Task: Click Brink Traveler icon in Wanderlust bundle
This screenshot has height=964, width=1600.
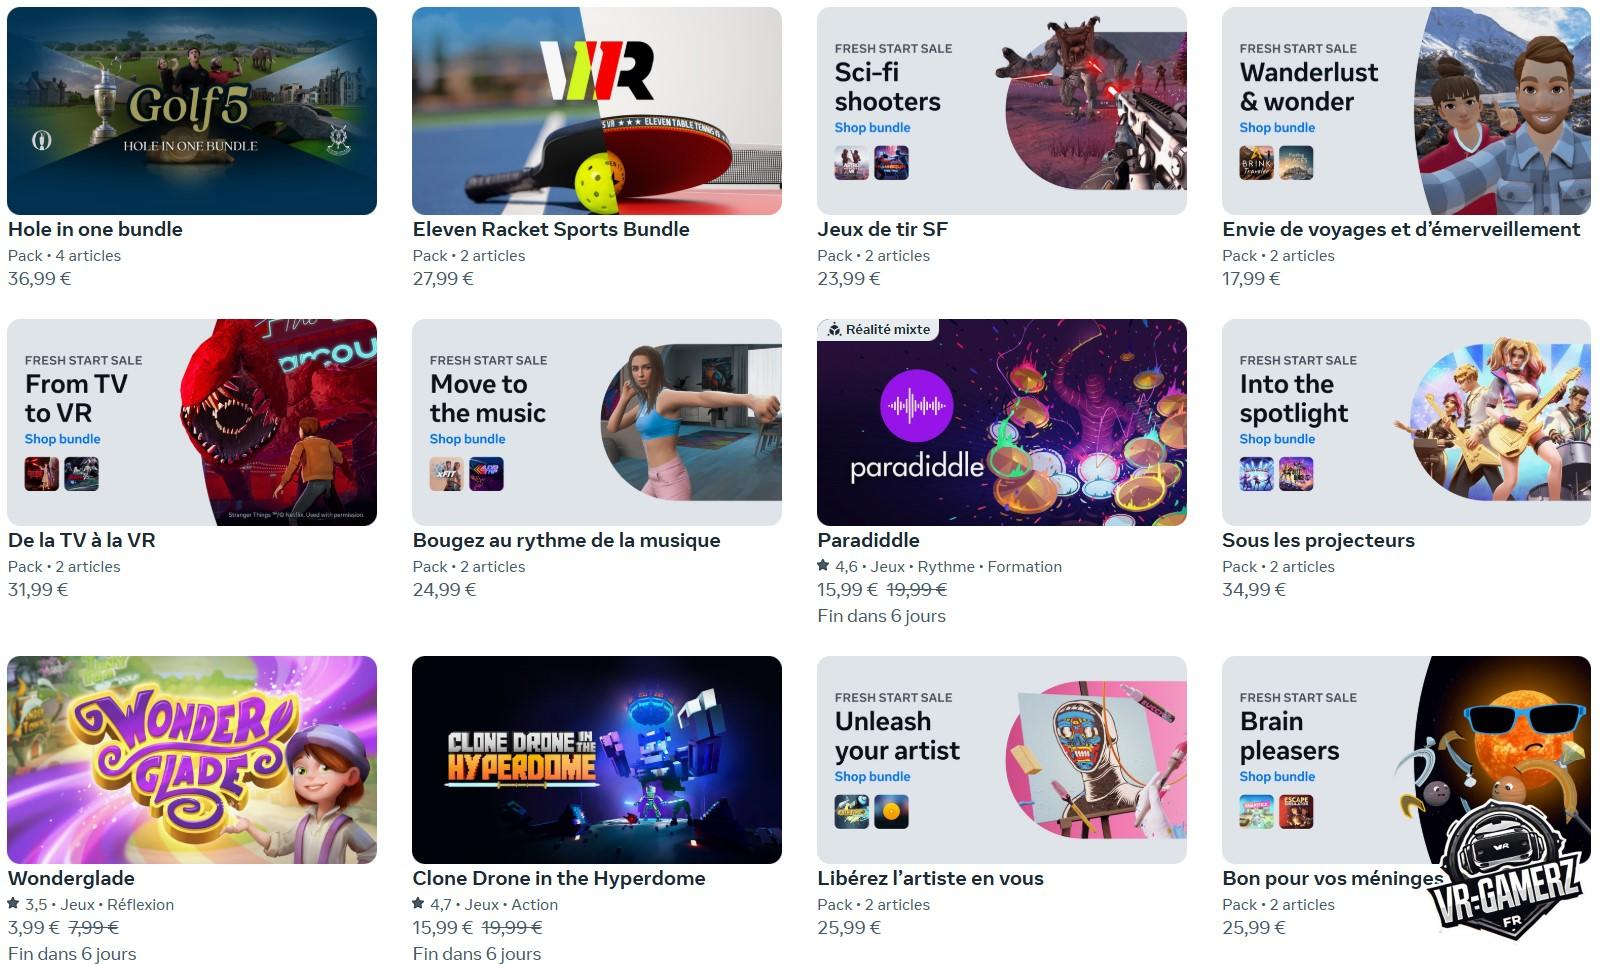Action: click(x=1256, y=162)
